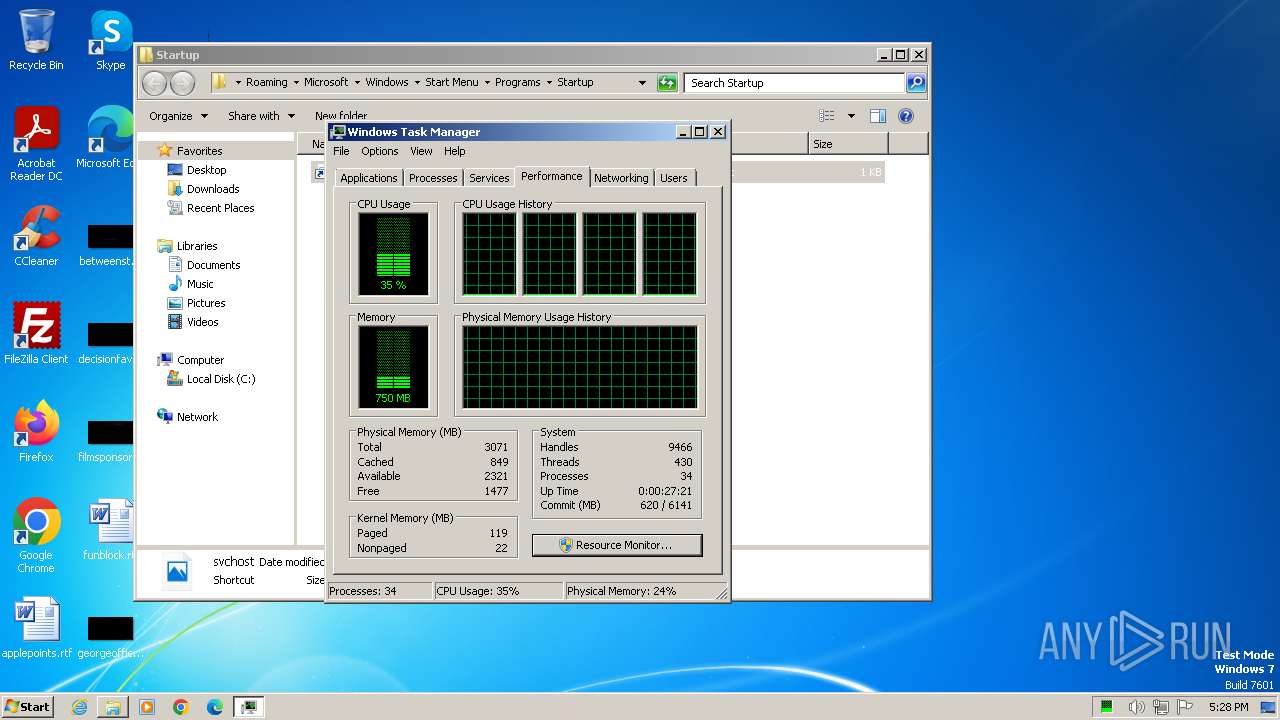Click in the Search Startup field

tap(795, 83)
